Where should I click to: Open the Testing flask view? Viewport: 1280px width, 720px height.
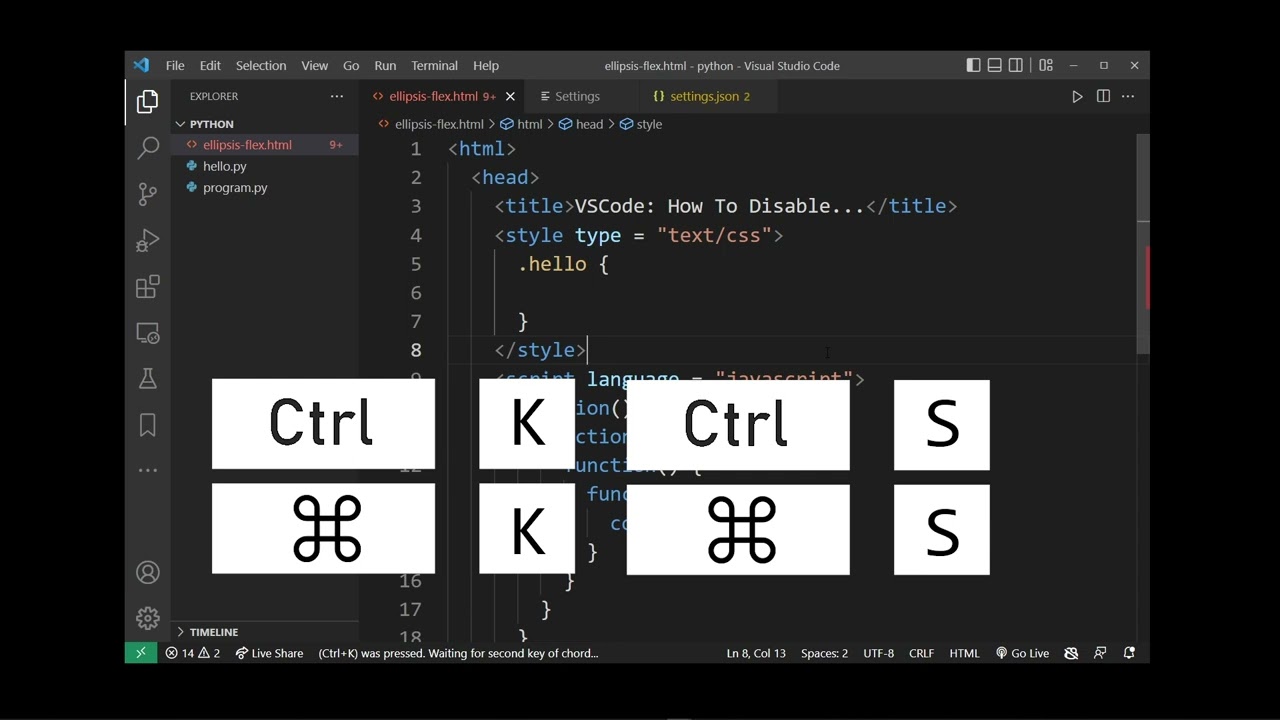point(148,379)
